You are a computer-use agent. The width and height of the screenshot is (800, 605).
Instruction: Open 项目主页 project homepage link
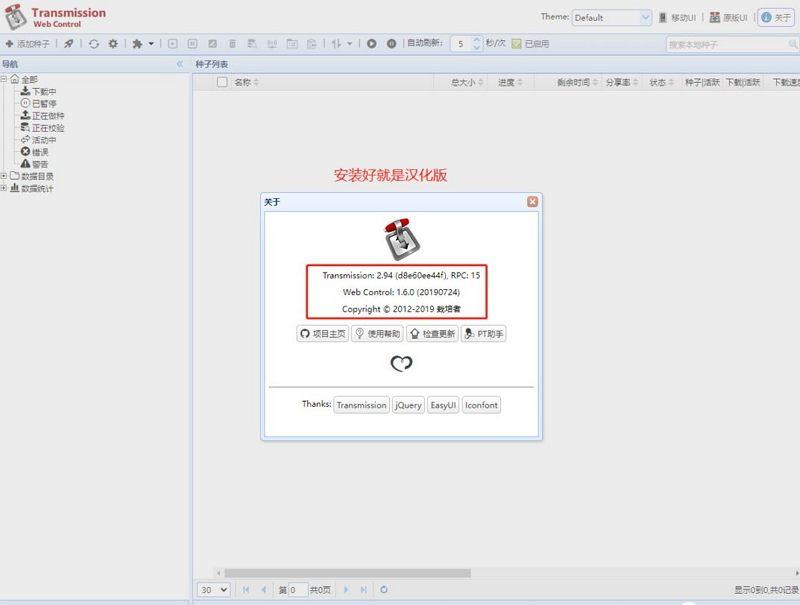[x=322, y=334]
